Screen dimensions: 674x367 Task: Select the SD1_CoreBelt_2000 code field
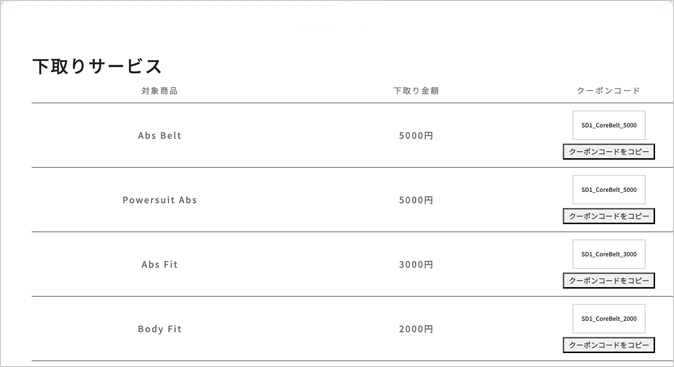tap(609, 318)
